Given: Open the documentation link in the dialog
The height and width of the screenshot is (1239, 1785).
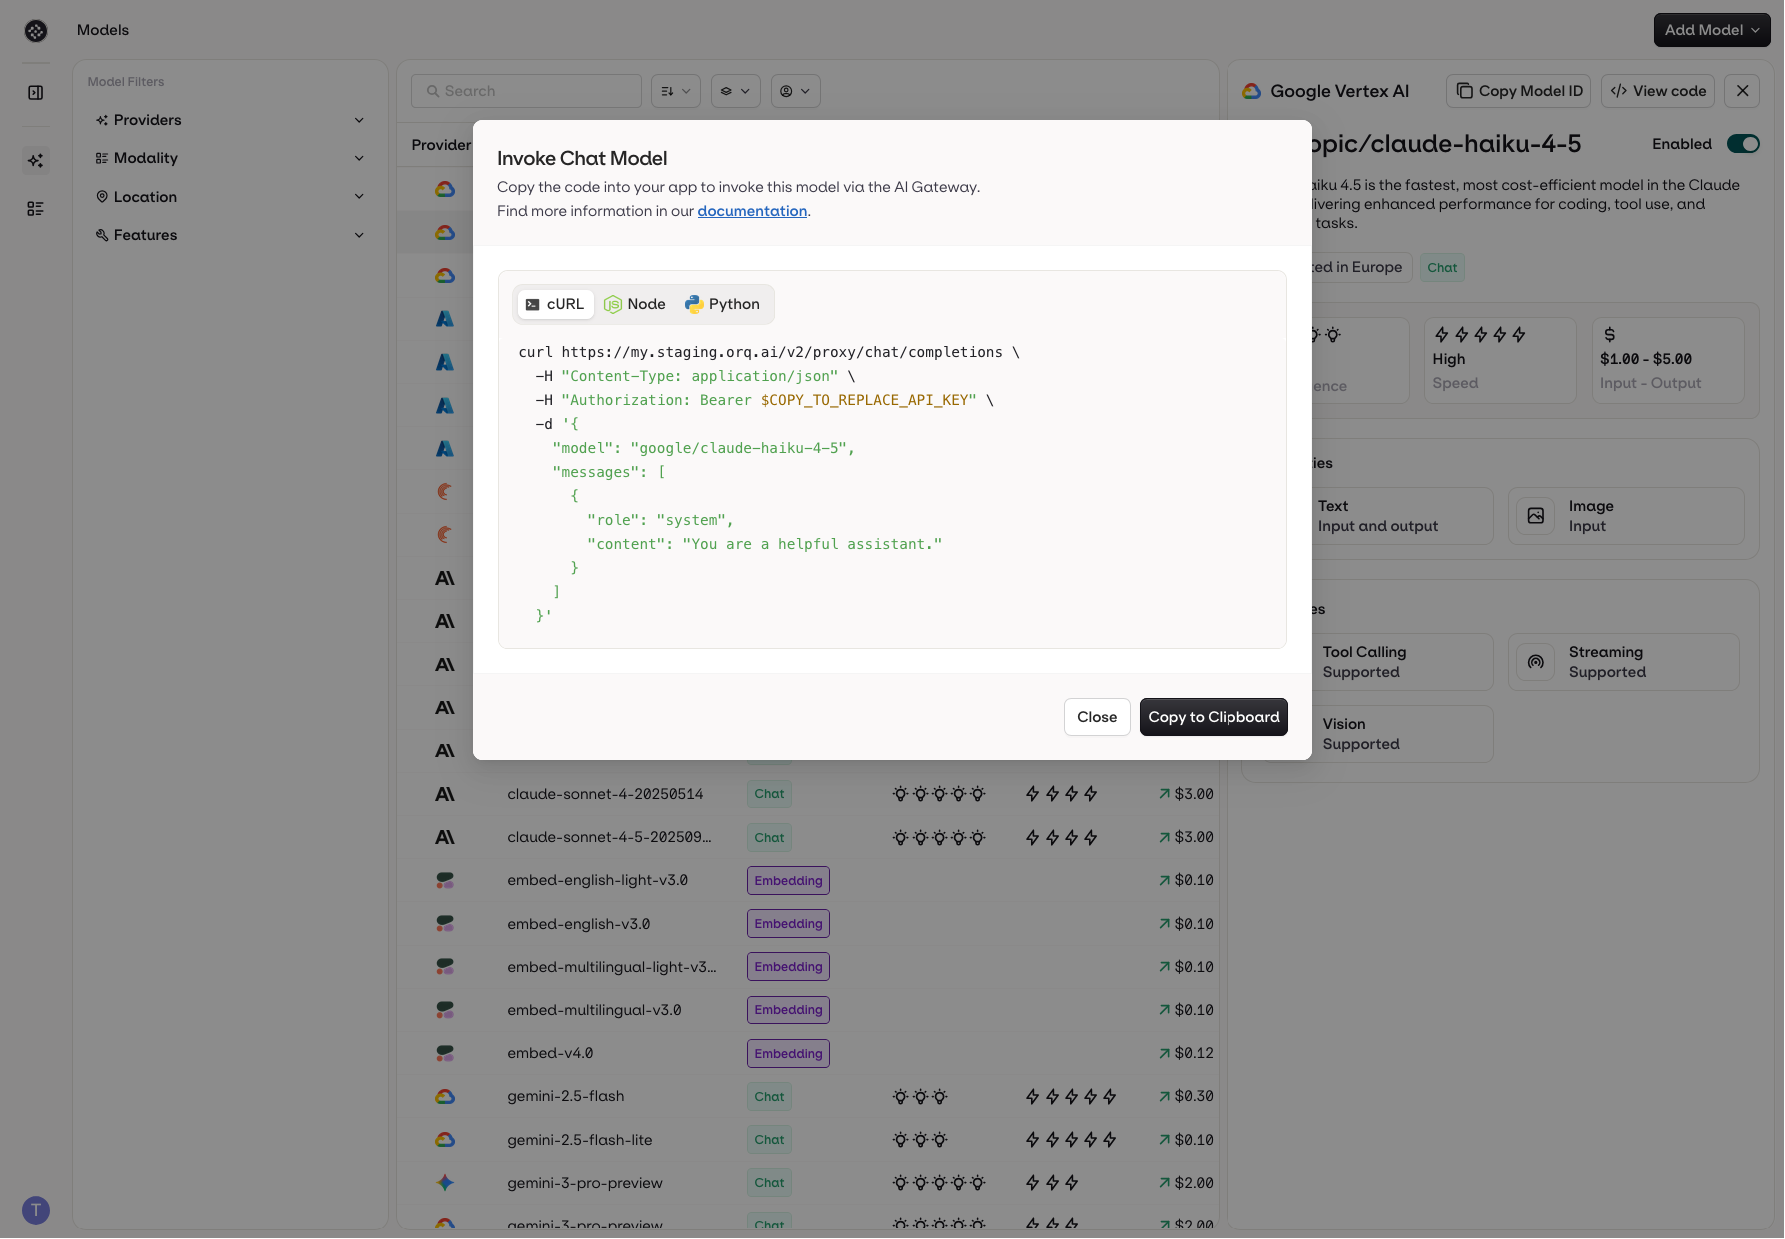Looking at the screenshot, I should coord(752,211).
